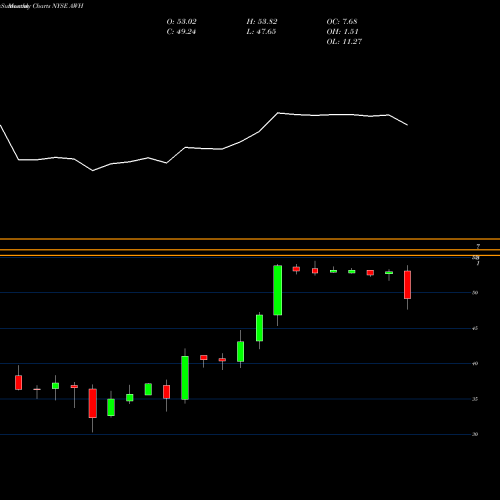Click the 40 price axis label

(x=475, y=363)
